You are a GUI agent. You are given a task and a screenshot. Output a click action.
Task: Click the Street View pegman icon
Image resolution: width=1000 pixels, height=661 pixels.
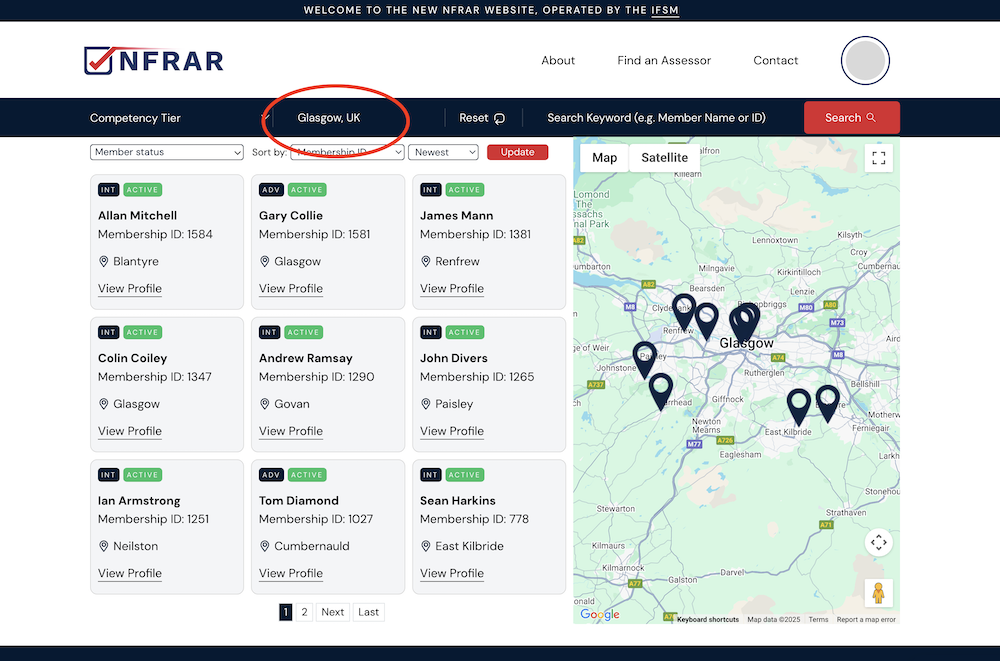click(878, 593)
